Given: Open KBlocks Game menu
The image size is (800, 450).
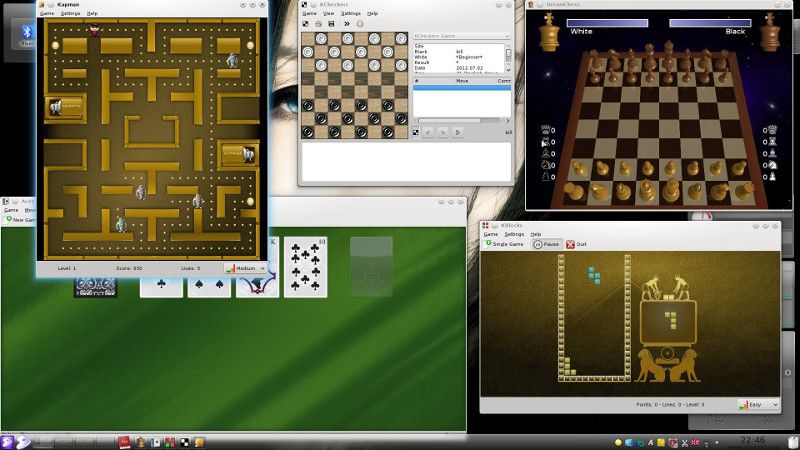Looking at the screenshot, I should click(491, 234).
